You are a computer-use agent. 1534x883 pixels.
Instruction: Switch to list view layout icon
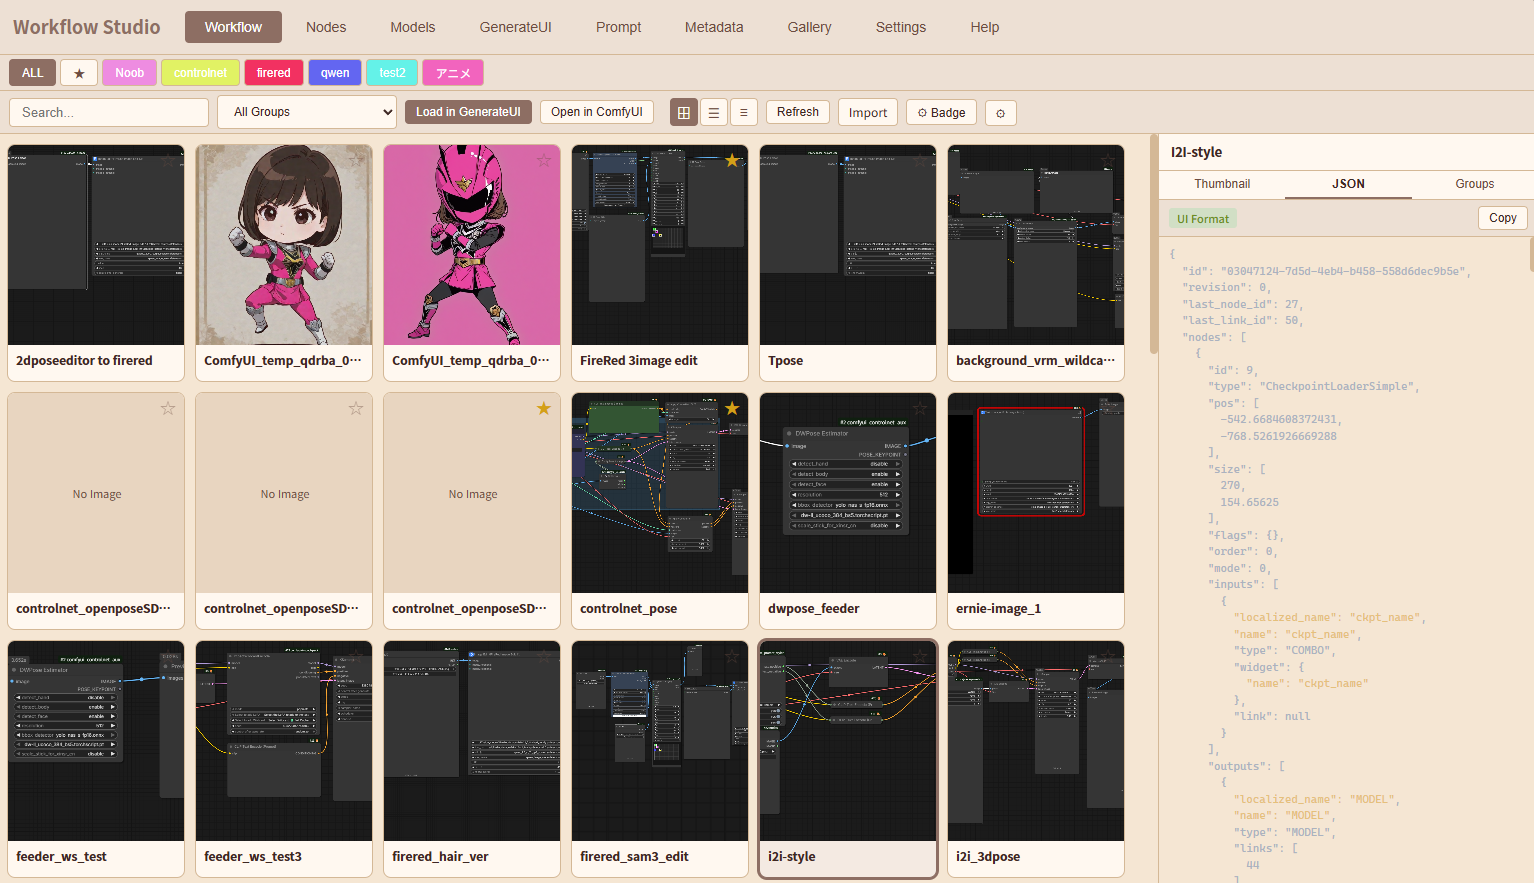713,113
